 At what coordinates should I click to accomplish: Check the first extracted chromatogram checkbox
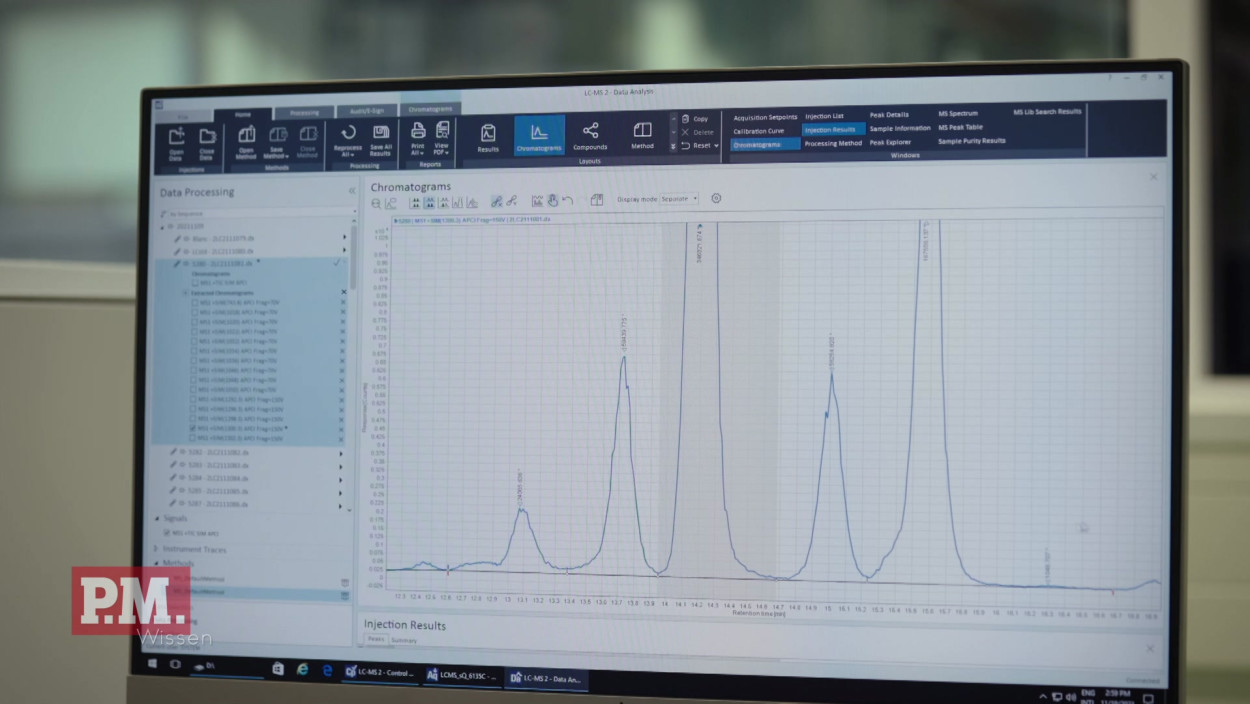tap(193, 302)
